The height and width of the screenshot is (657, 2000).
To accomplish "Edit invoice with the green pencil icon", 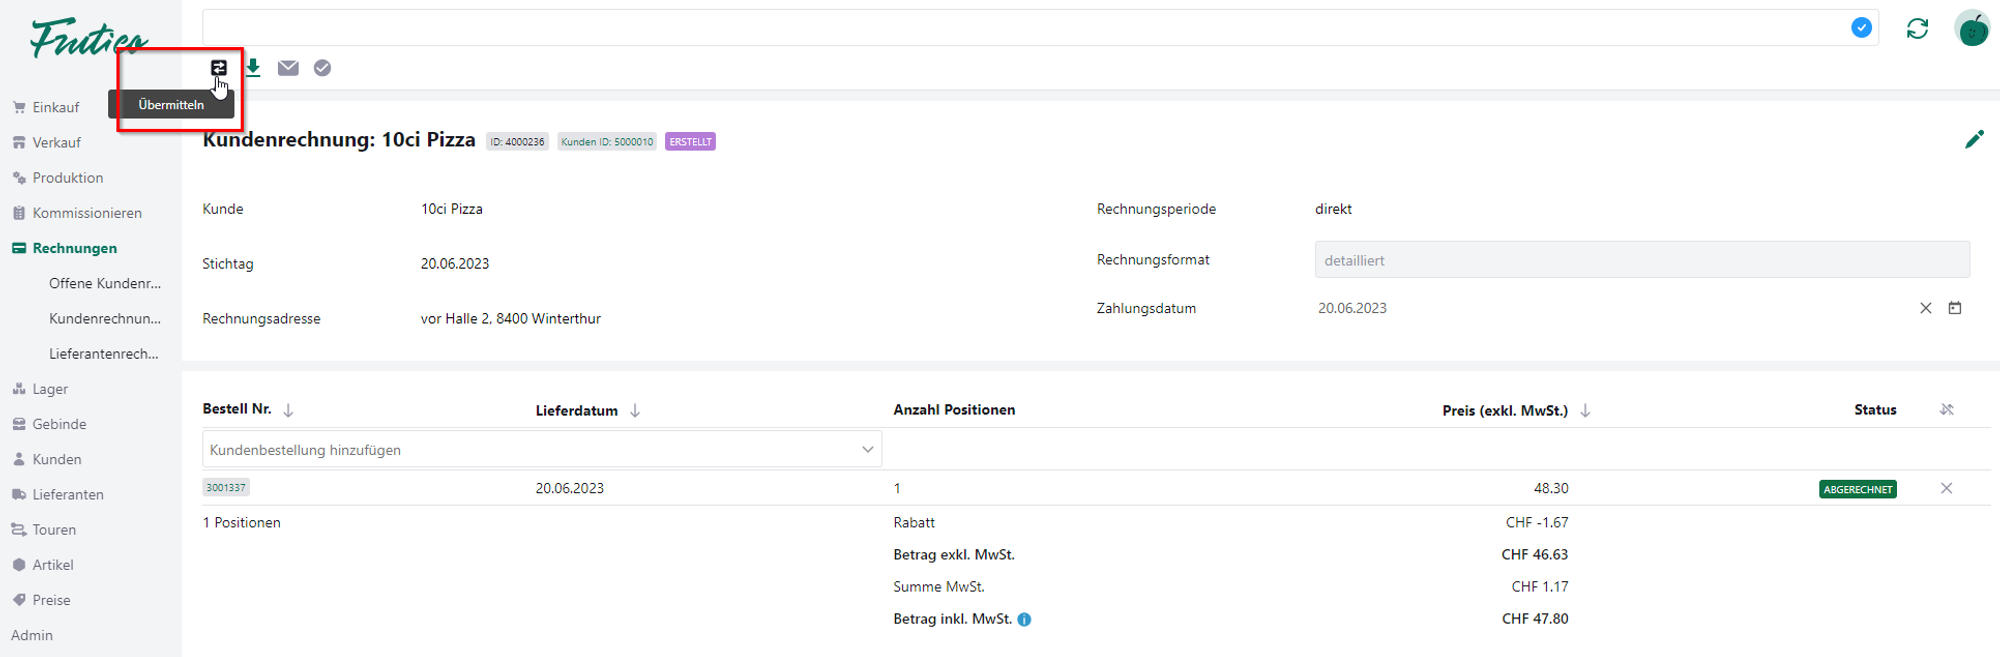I will [1973, 140].
